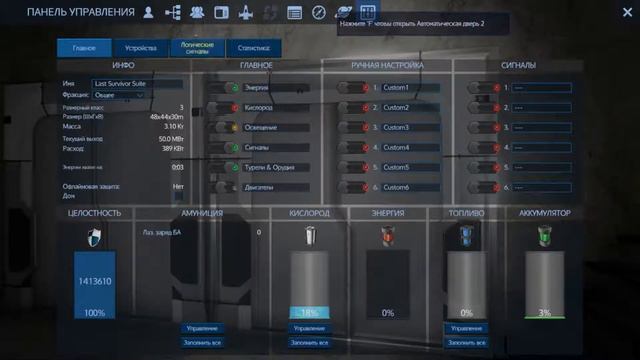Click the oxygen 18% level bar
This screenshot has height=360, width=640.
(x=309, y=285)
